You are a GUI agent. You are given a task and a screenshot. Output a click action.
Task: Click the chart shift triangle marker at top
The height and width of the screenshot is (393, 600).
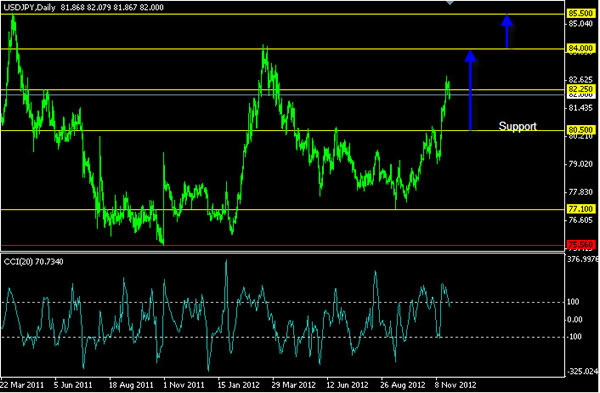coord(450,3)
